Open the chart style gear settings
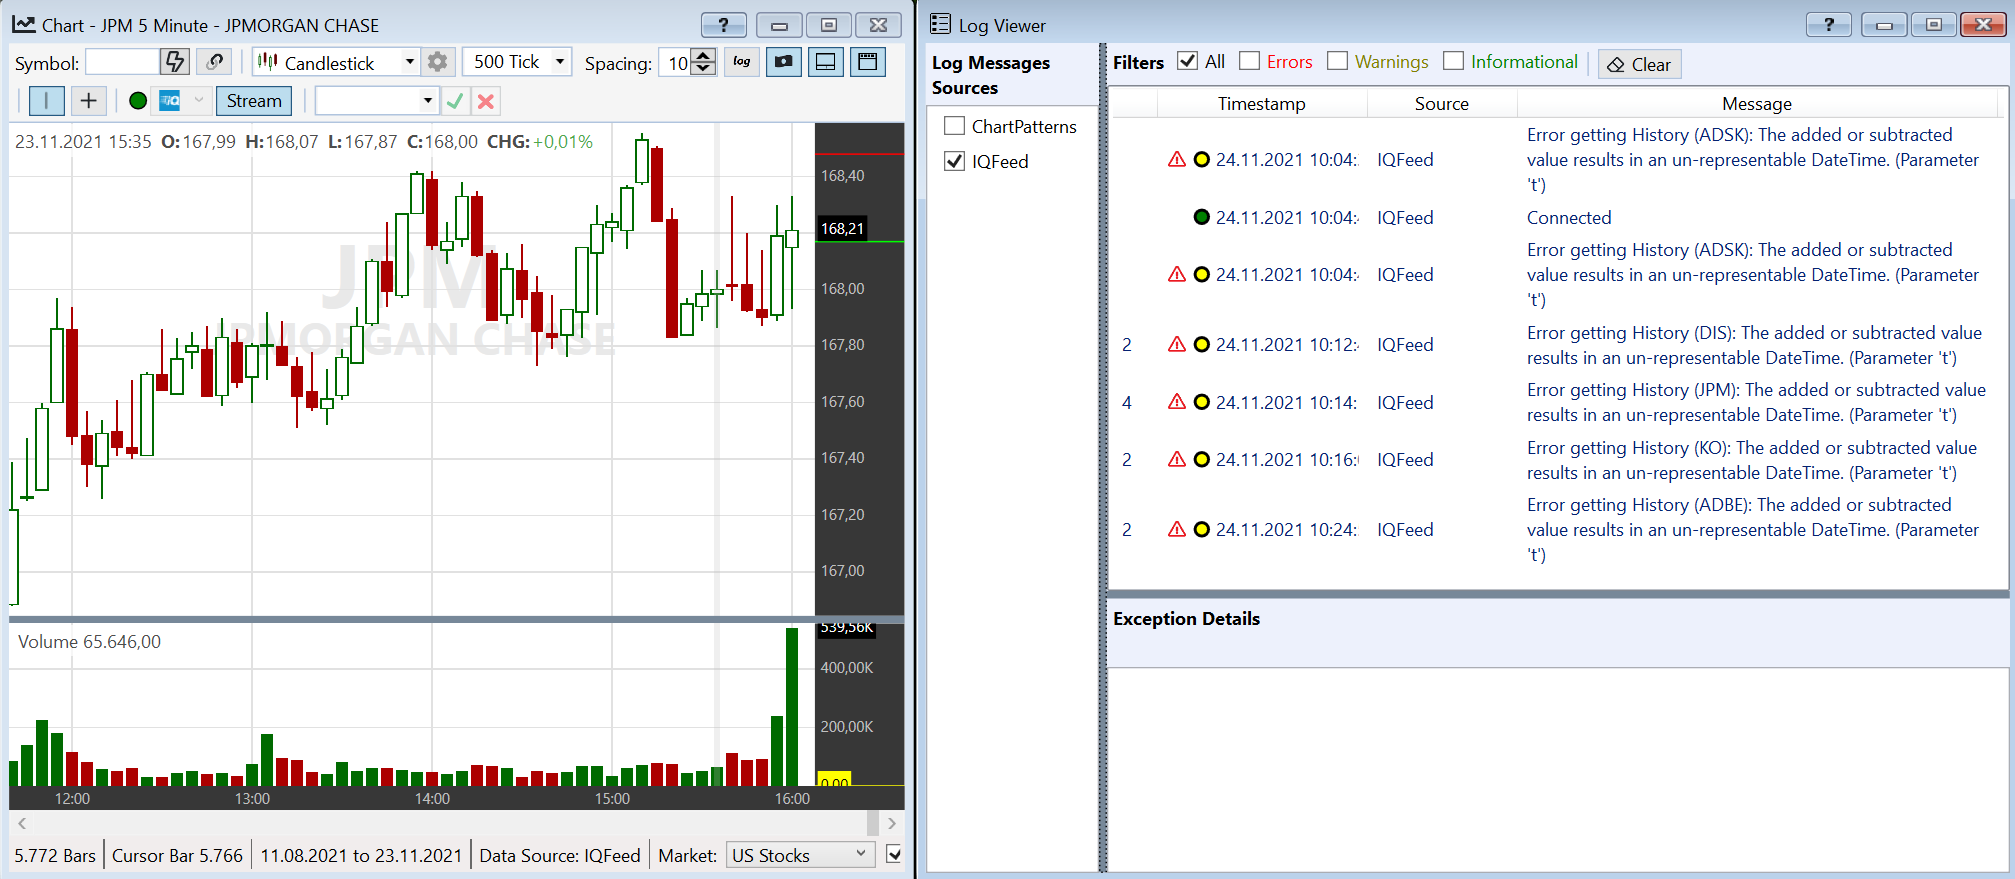This screenshot has height=879, width=2015. point(437,62)
